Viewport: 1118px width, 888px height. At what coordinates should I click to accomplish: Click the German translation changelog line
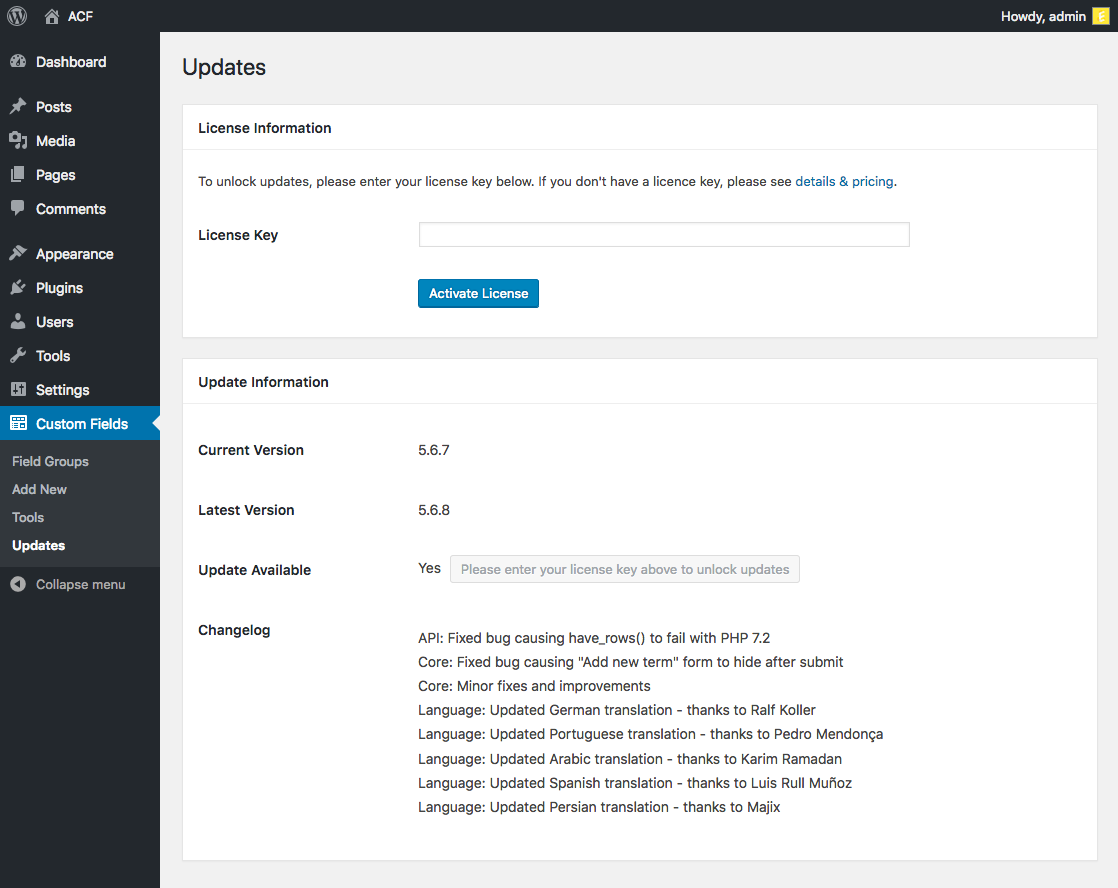click(x=617, y=710)
